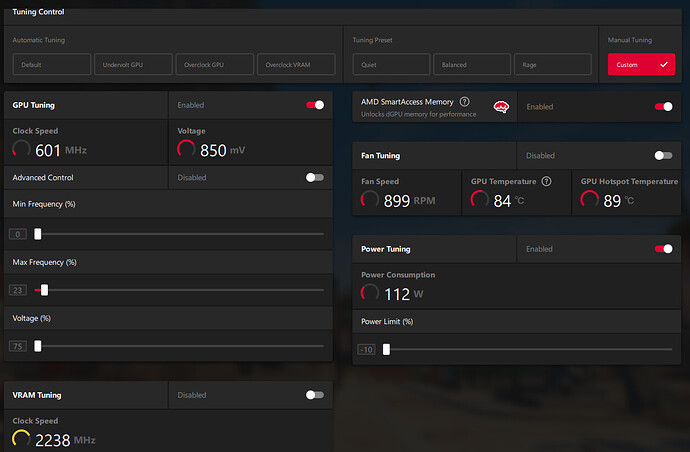Viewport: 690px width, 452px height.
Task: Click the Custom manual tuning button
Action: click(641, 64)
